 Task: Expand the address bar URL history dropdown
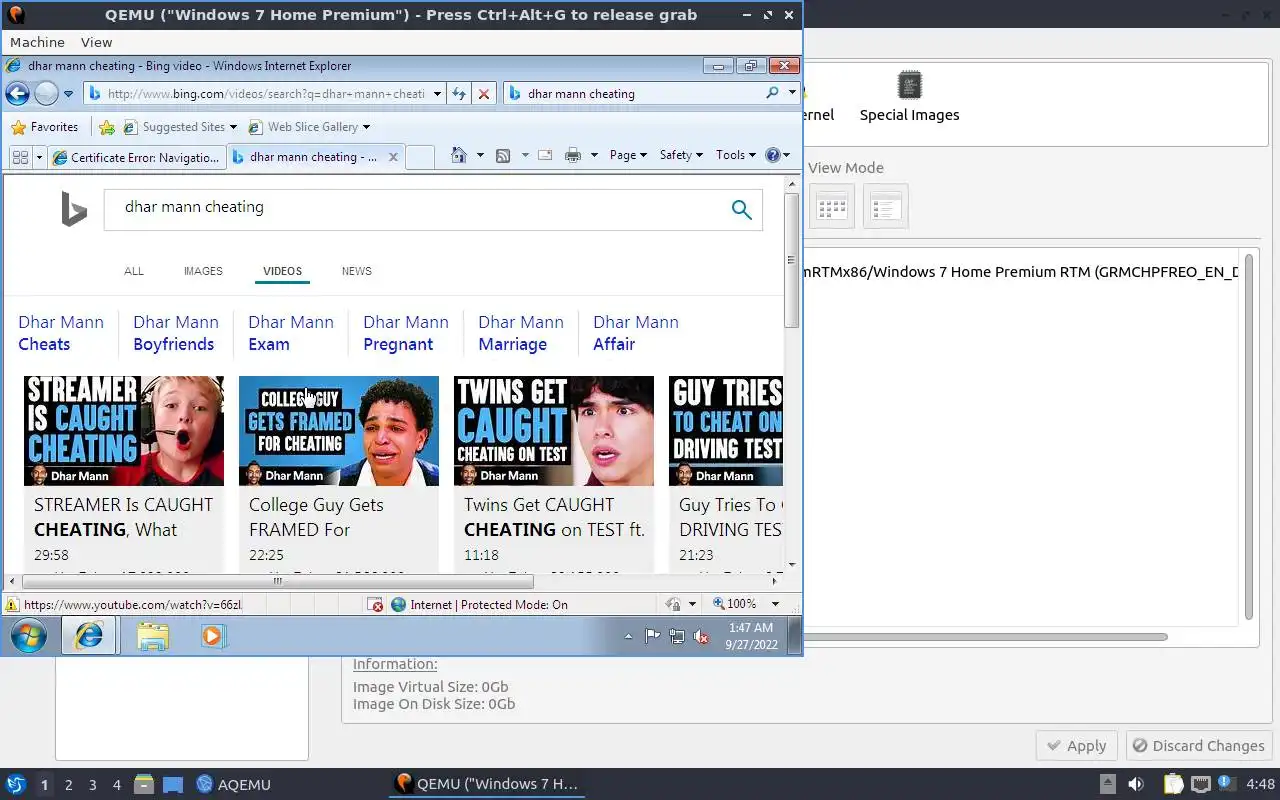(437, 94)
